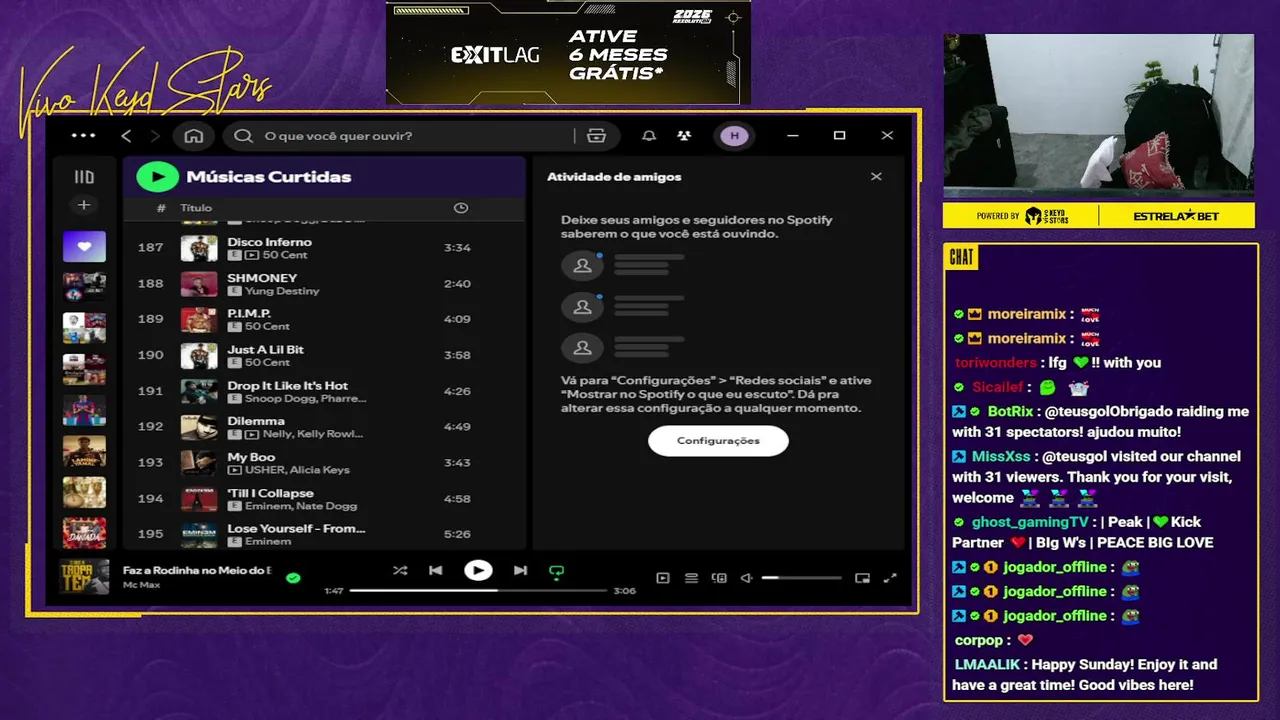Click the Configurações button
The height and width of the screenshot is (720, 1280).
click(718, 441)
